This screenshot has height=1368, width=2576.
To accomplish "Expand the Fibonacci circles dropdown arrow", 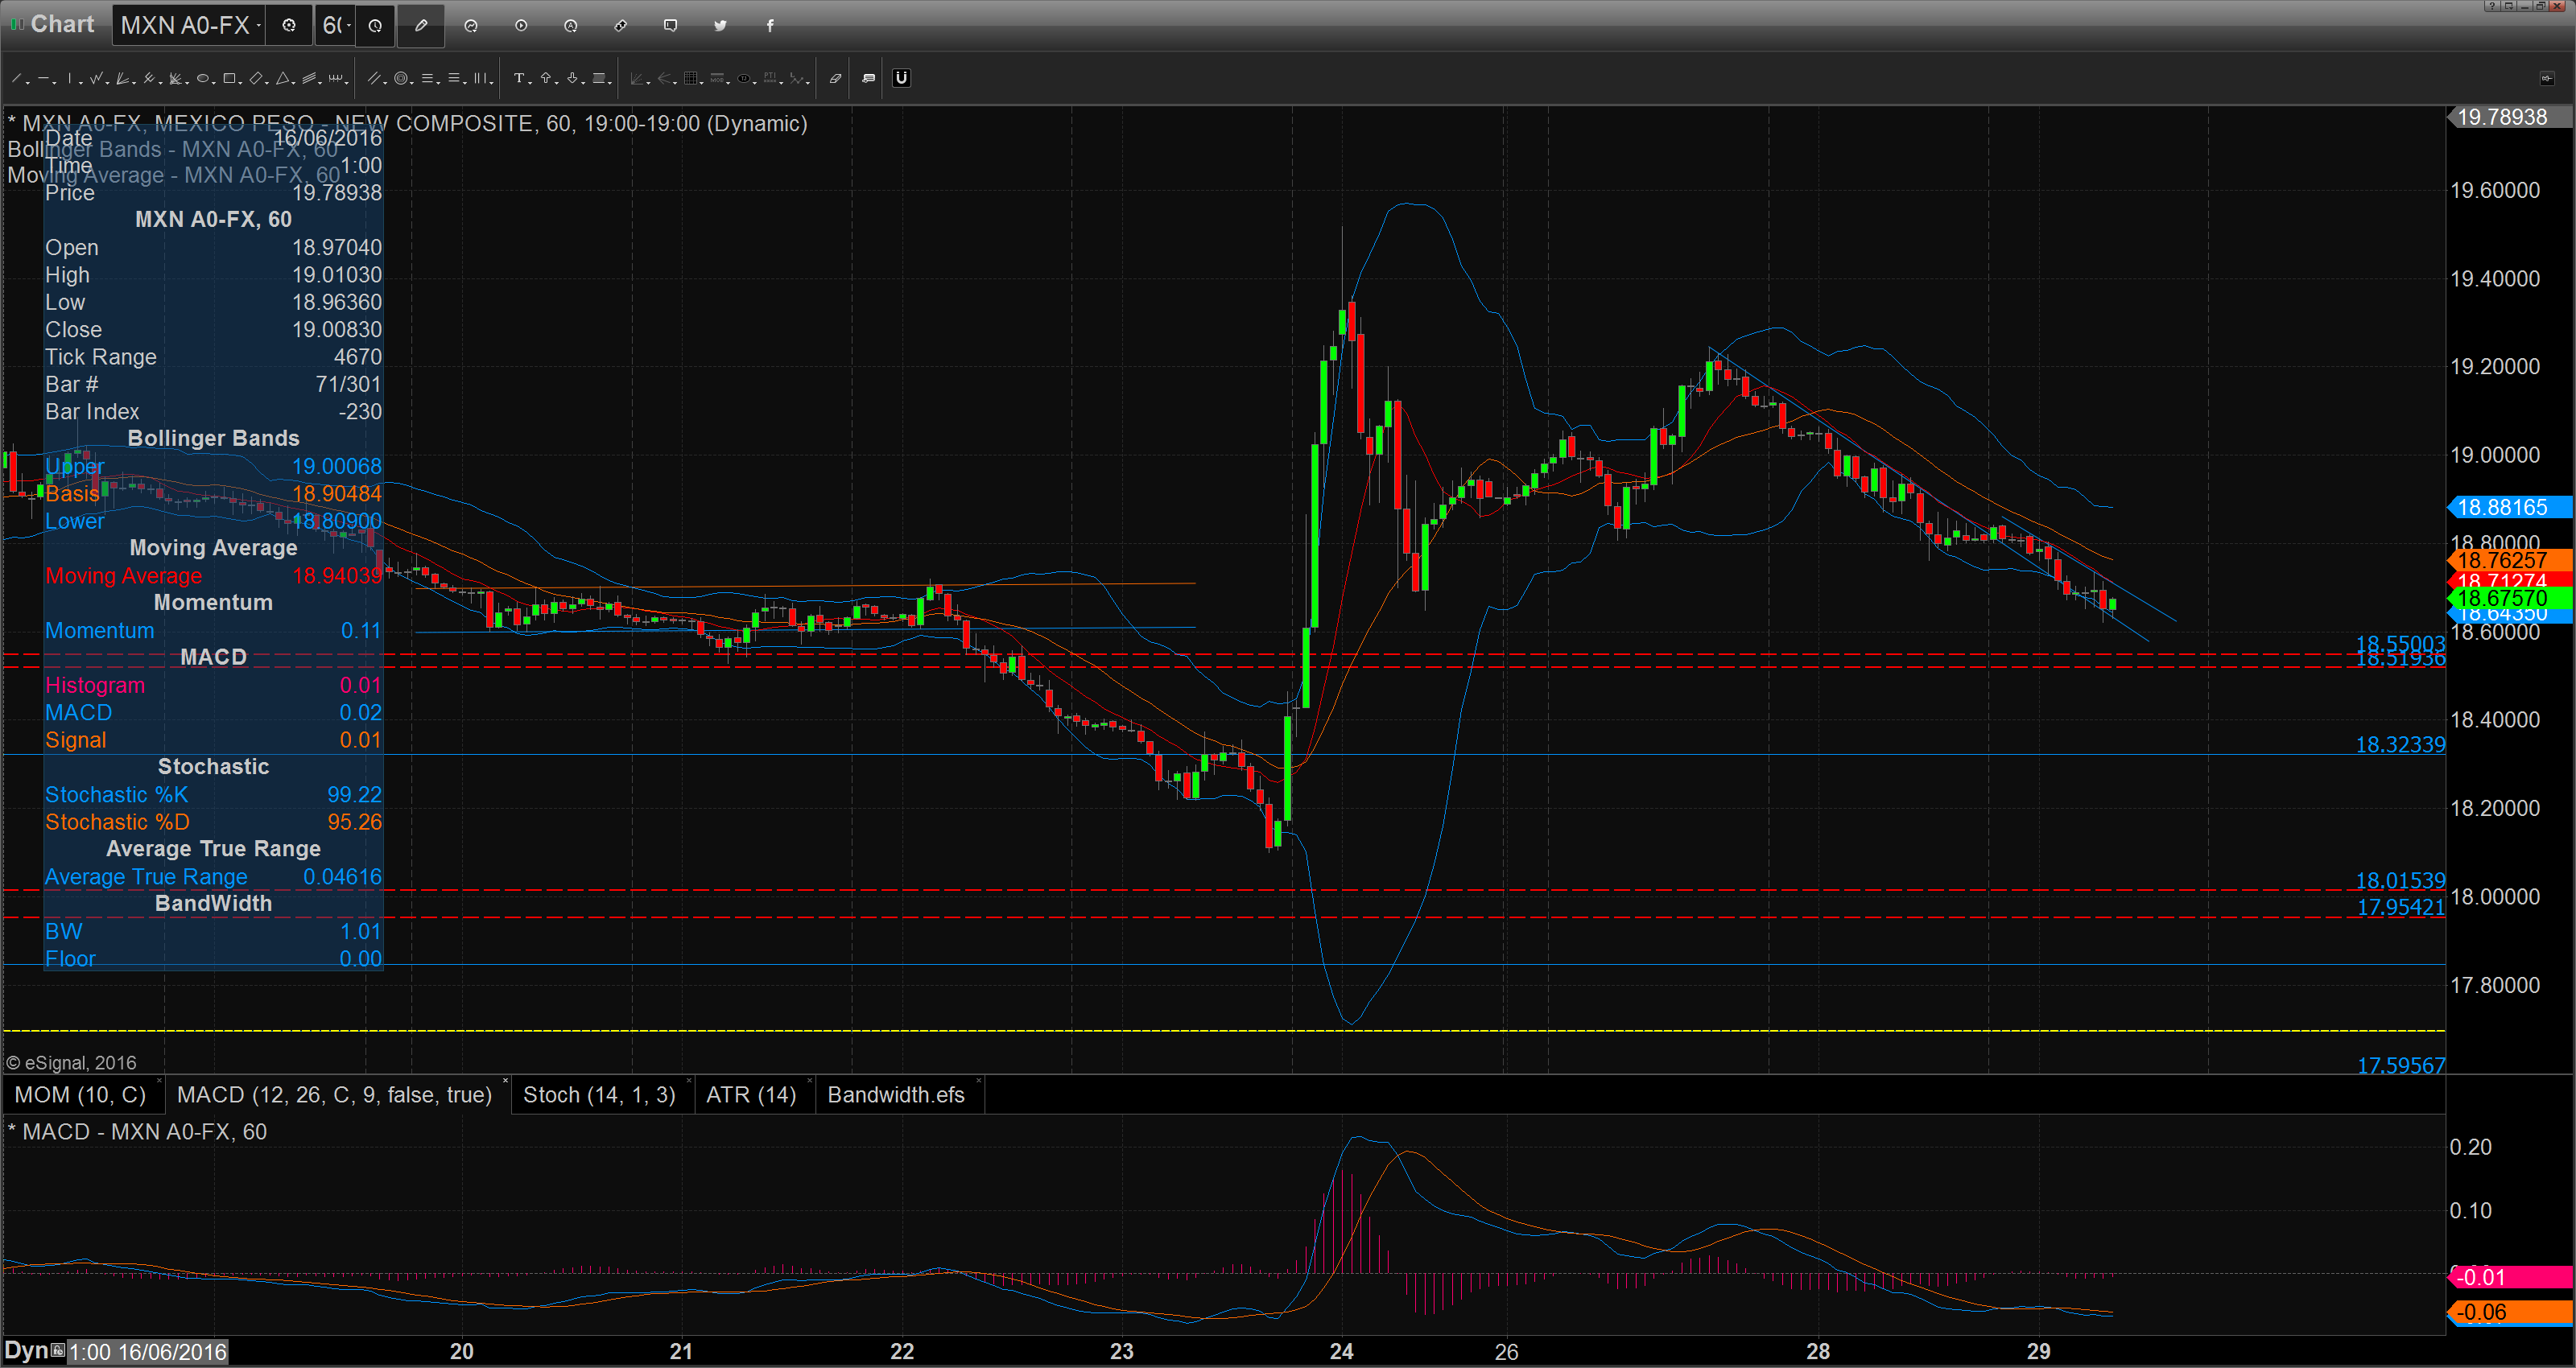I will coord(412,83).
